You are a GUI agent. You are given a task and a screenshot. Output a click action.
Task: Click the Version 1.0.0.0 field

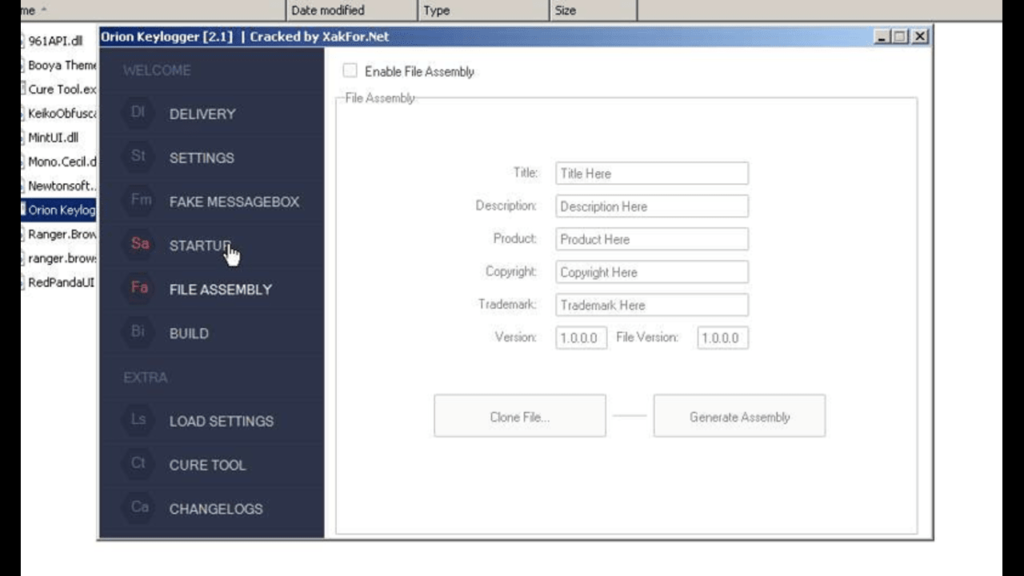click(581, 338)
